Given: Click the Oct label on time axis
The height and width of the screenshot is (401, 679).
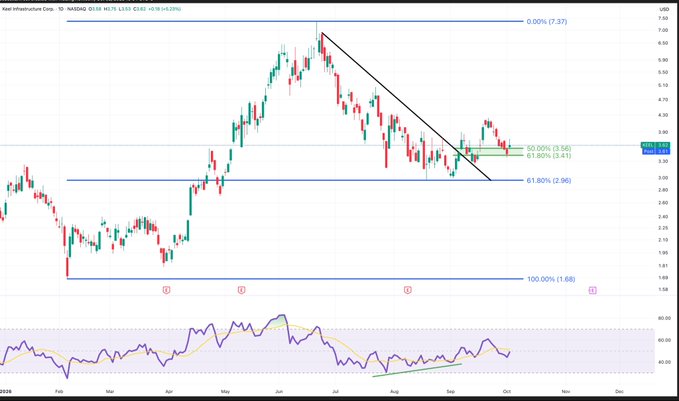Looking at the screenshot, I should point(507,391).
